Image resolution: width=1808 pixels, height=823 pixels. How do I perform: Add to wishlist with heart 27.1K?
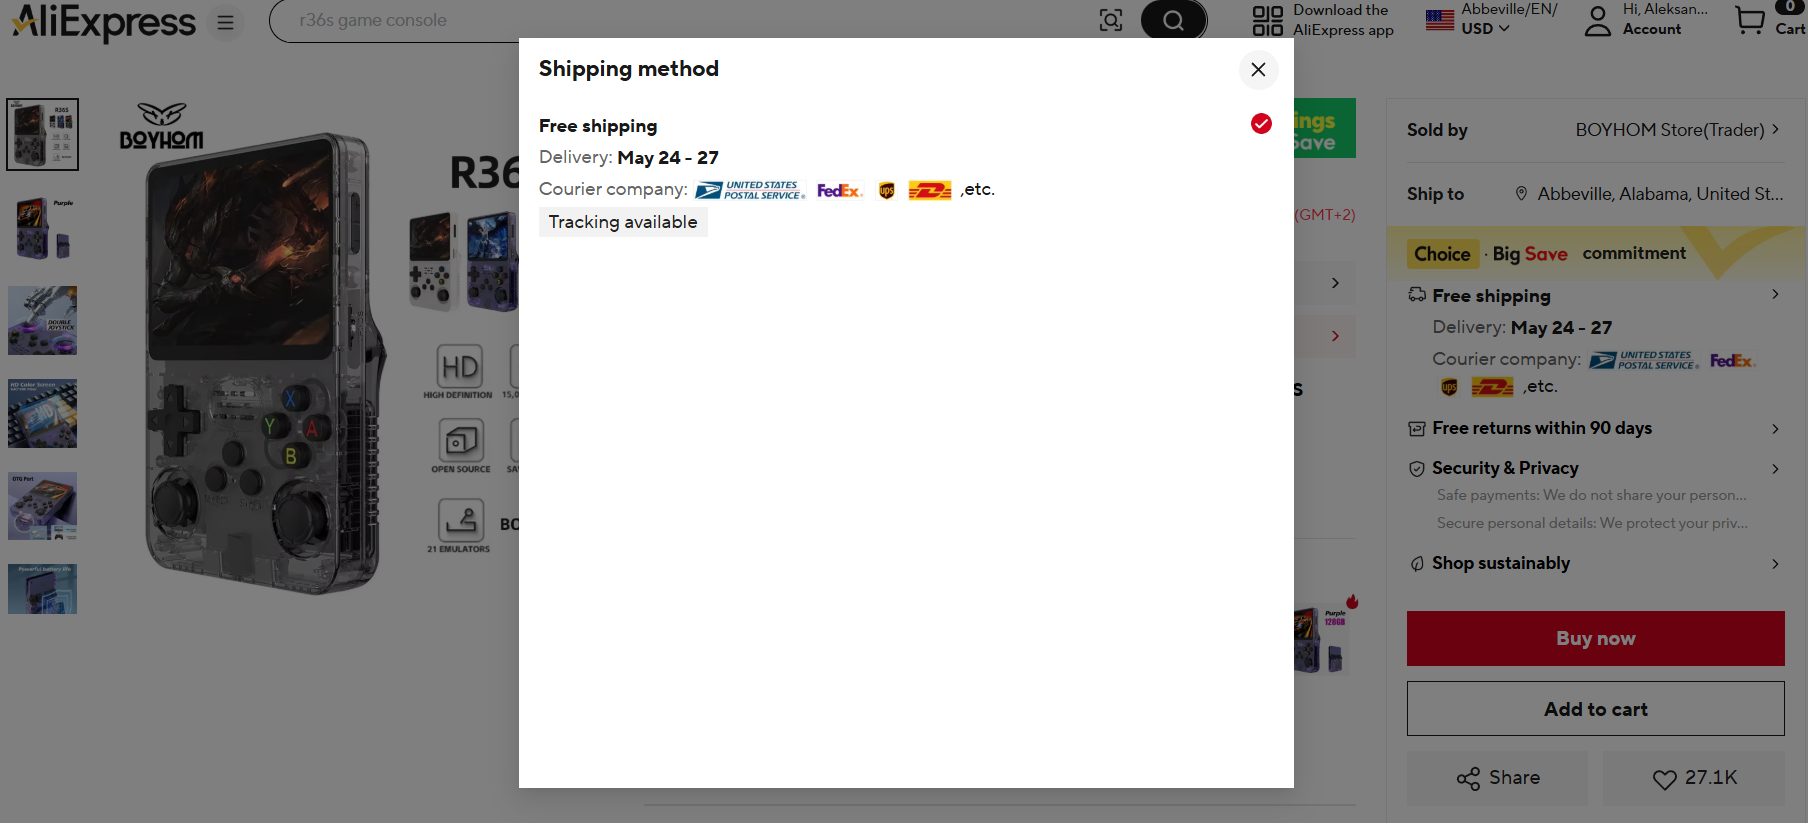pos(1694,778)
